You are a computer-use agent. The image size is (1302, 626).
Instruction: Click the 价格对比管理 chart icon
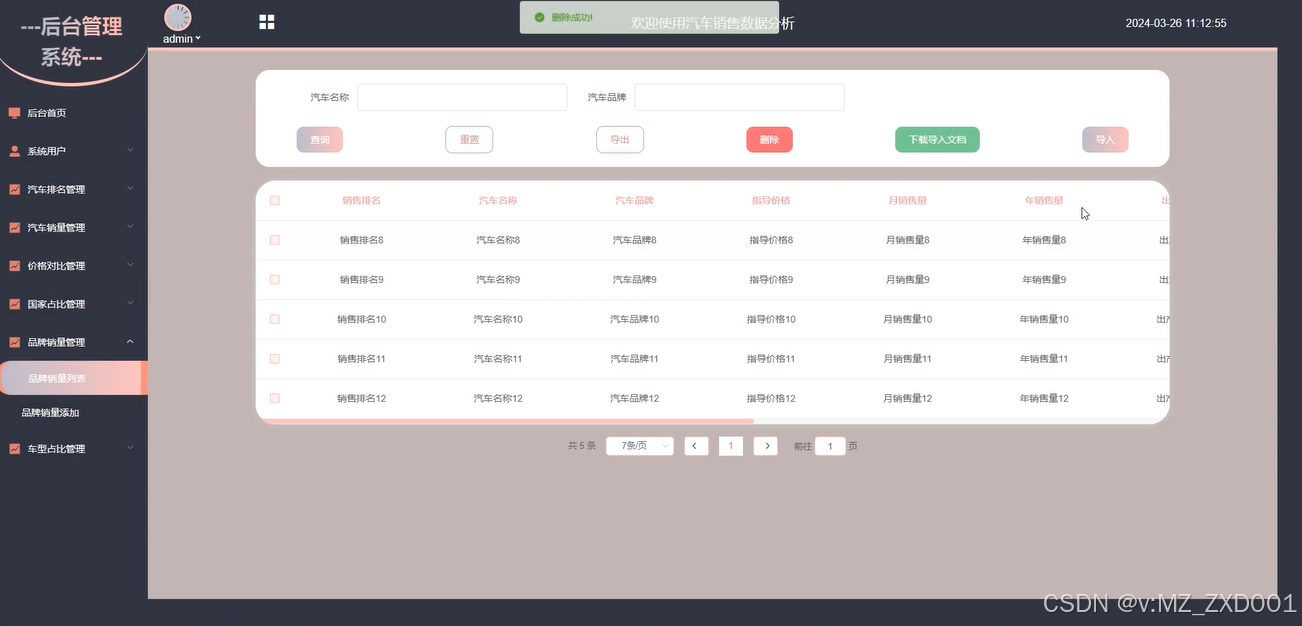[x=14, y=266]
